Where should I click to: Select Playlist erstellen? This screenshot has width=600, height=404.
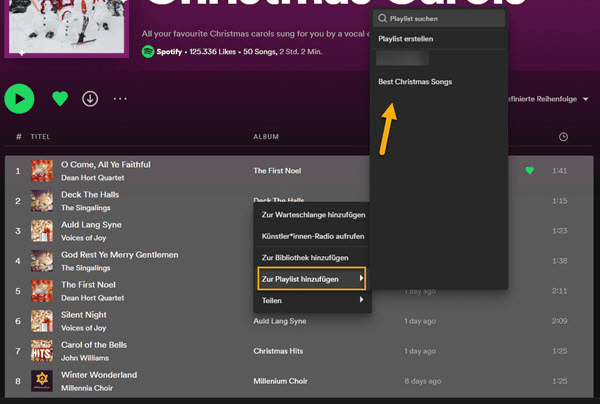coord(406,39)
